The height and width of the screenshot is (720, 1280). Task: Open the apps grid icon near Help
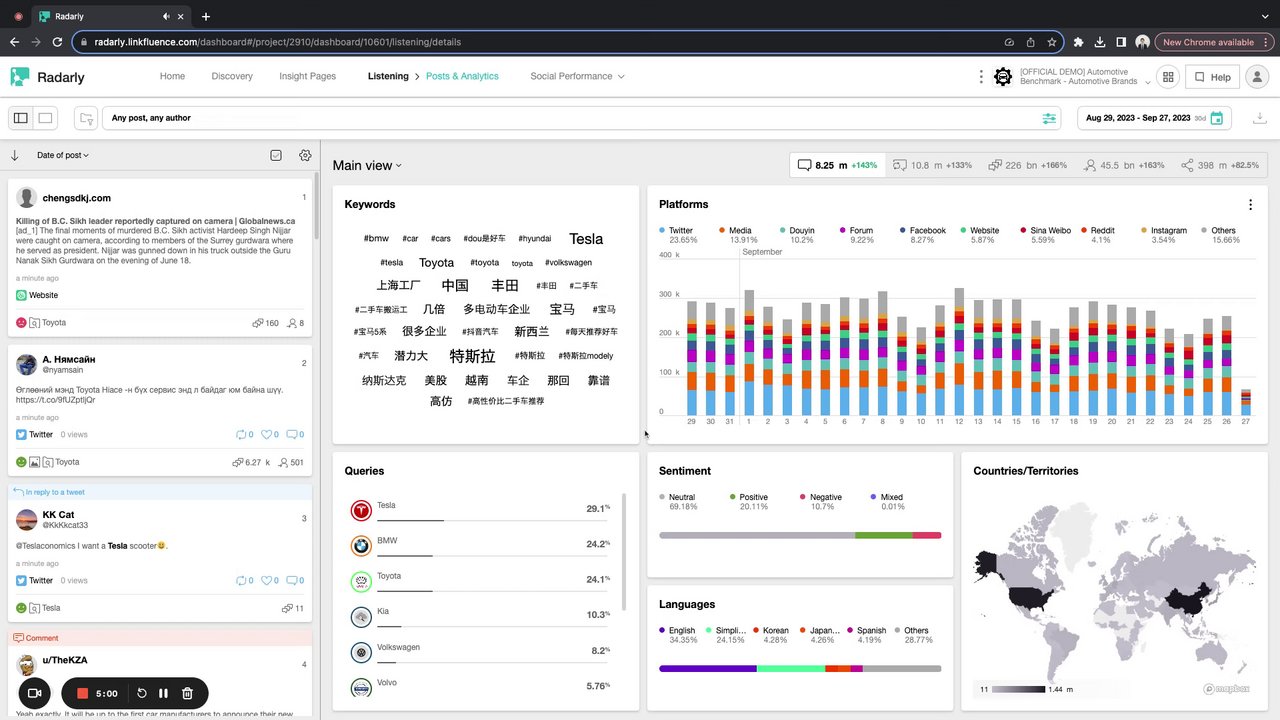1167,77
